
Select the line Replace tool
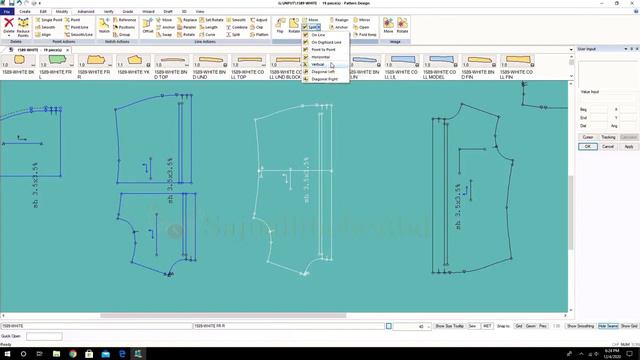click(x=187, y=20)
